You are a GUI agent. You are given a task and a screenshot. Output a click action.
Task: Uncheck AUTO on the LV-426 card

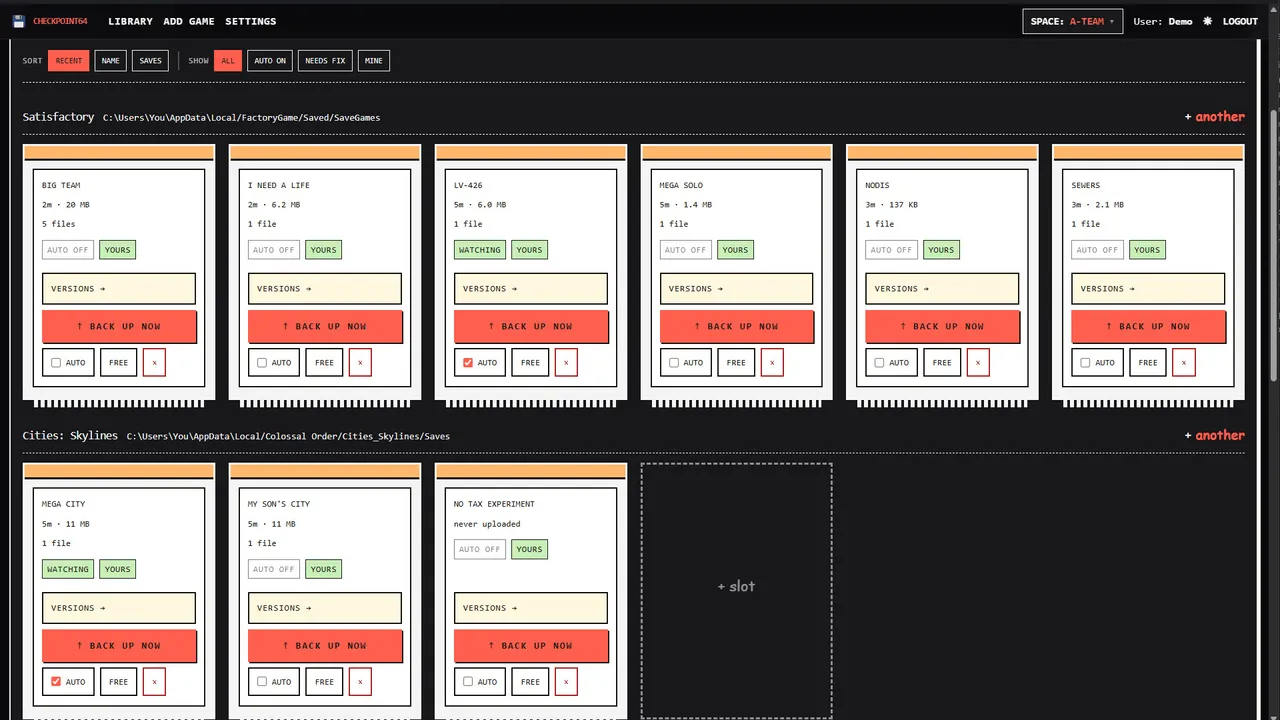468,363
